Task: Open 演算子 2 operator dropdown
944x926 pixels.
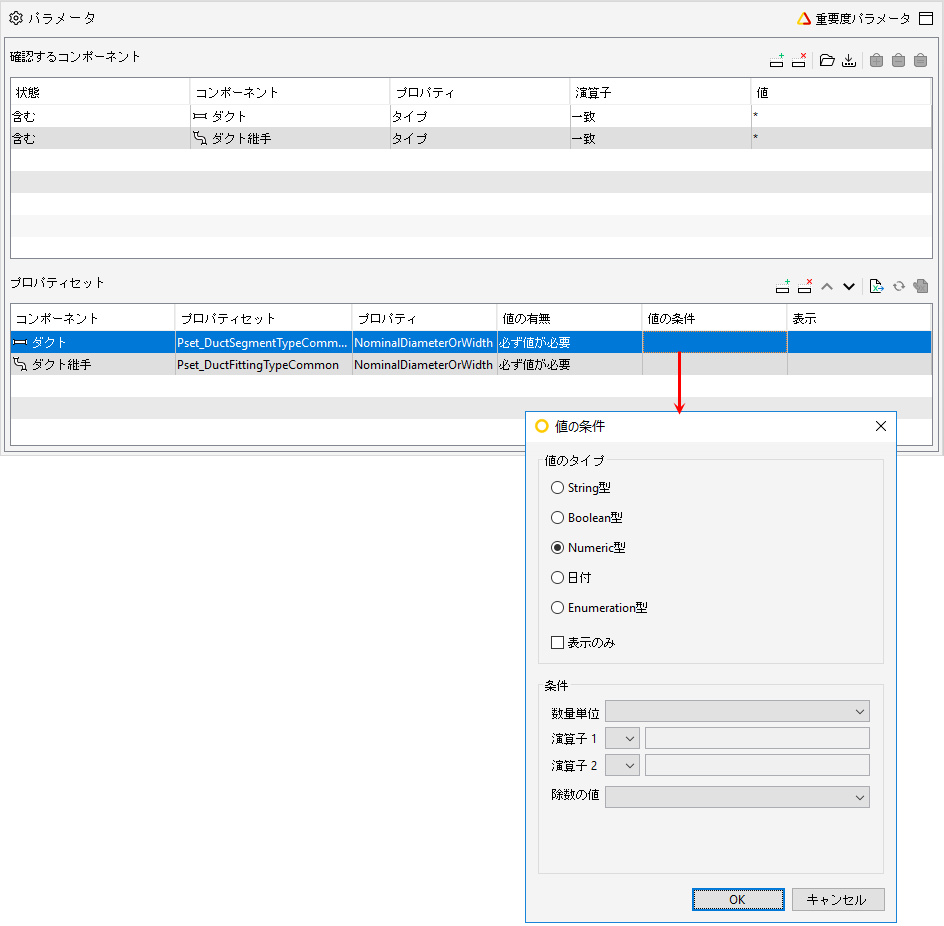Action: [x=623, y=765]
